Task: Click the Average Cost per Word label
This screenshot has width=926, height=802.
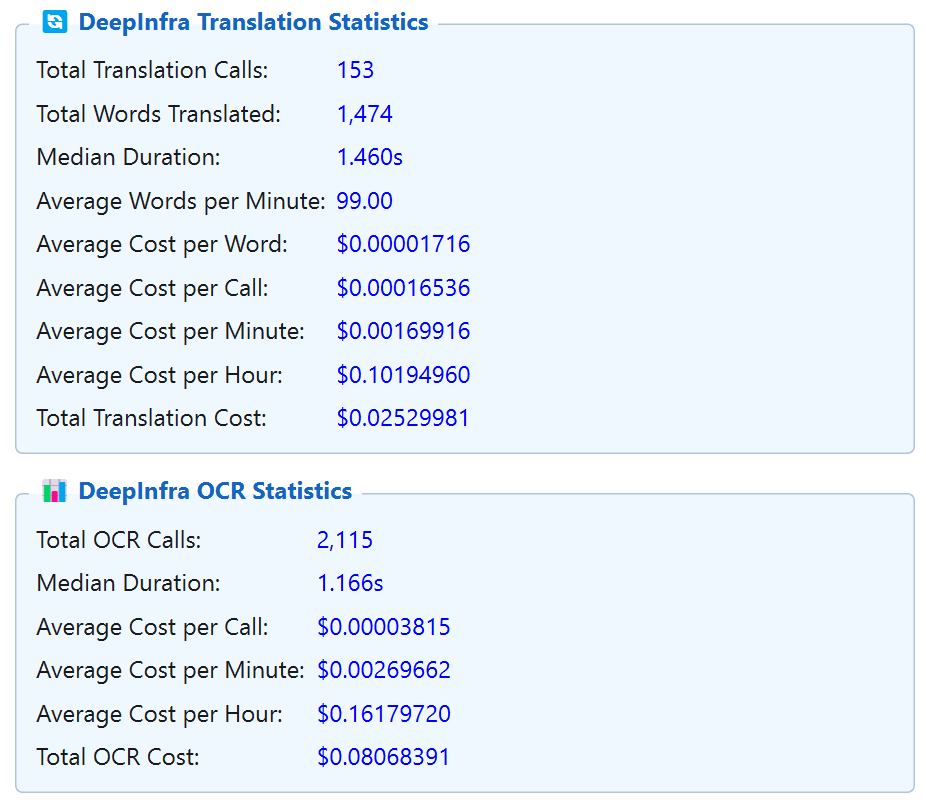Action: coord(162,244)
